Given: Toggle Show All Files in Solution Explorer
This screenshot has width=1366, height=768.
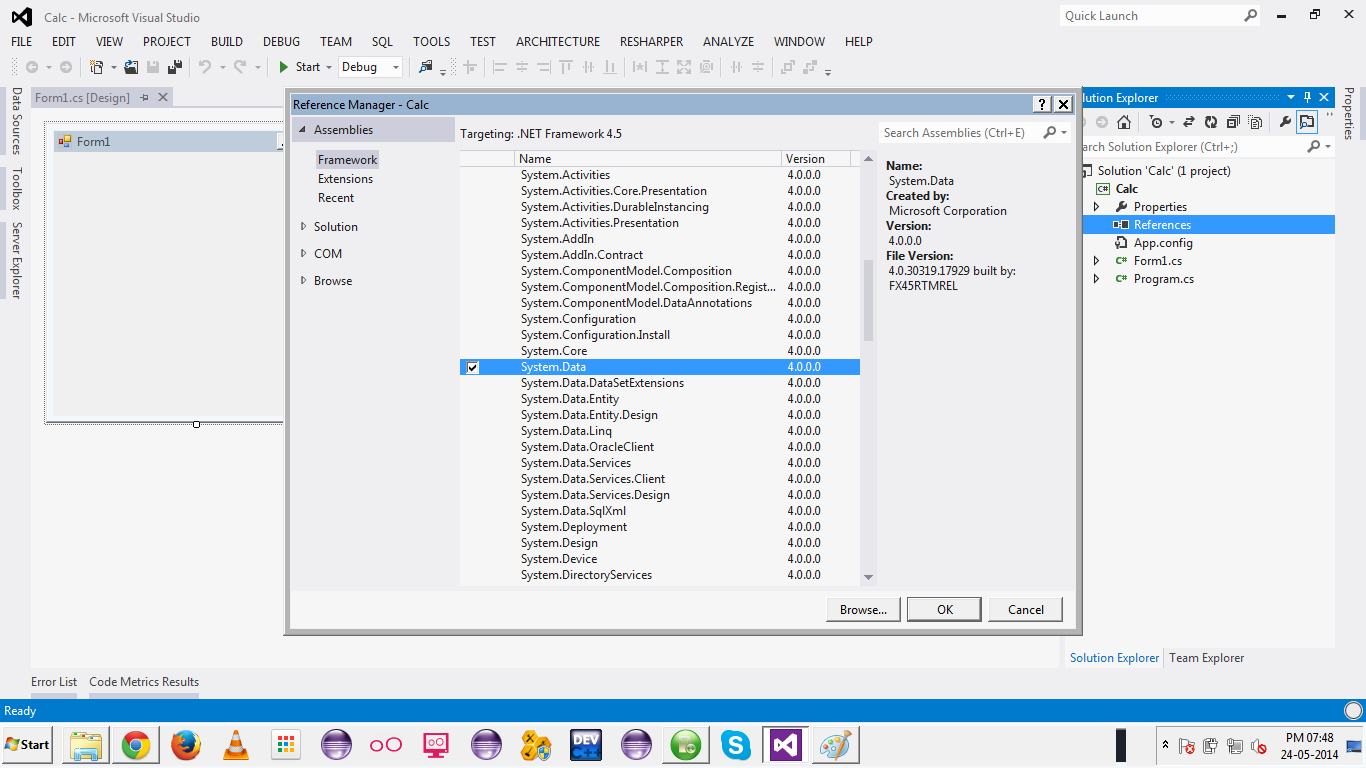Looking at the screenshot, I should tap(1254, 122).
